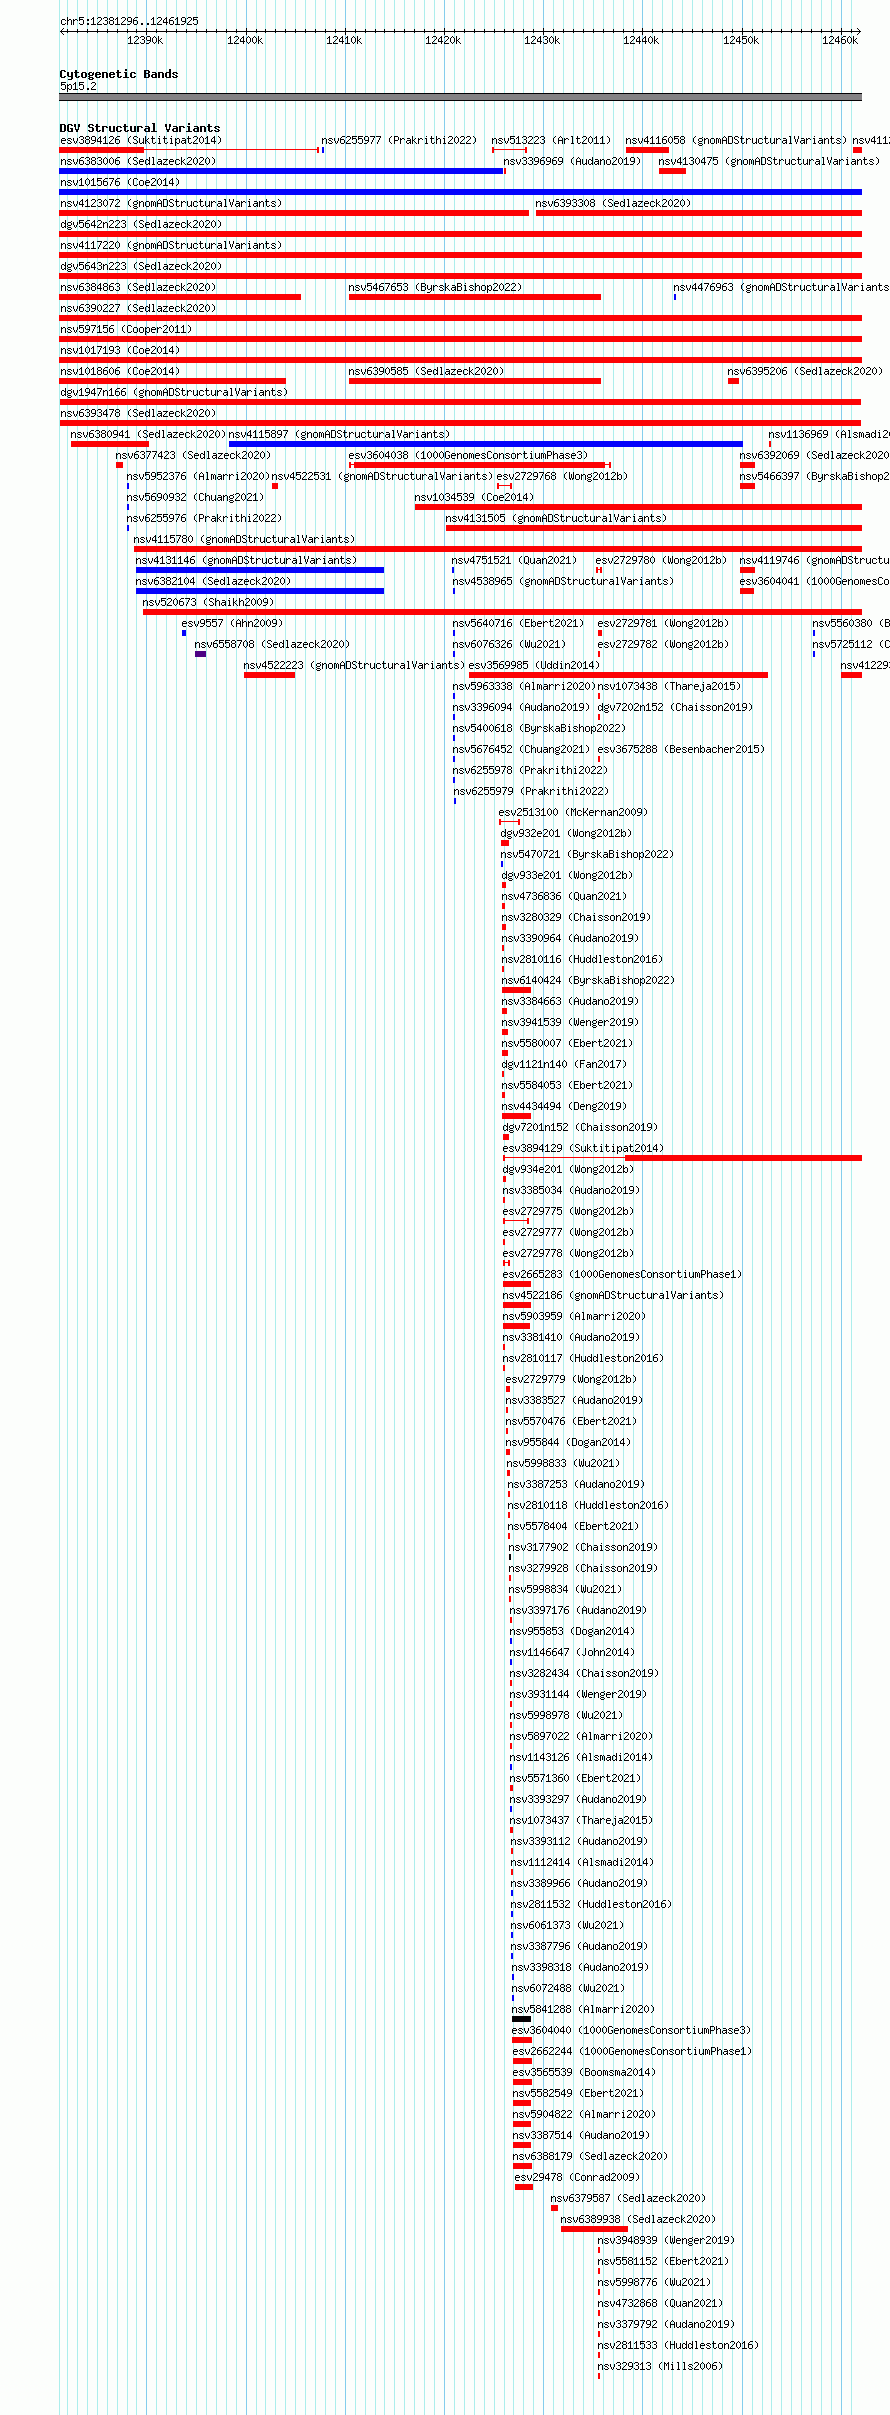The width and height of the screenshot is (890, 2415).
Task: Click the Cytogenetic Bands track title
Action: click(119, 74)
